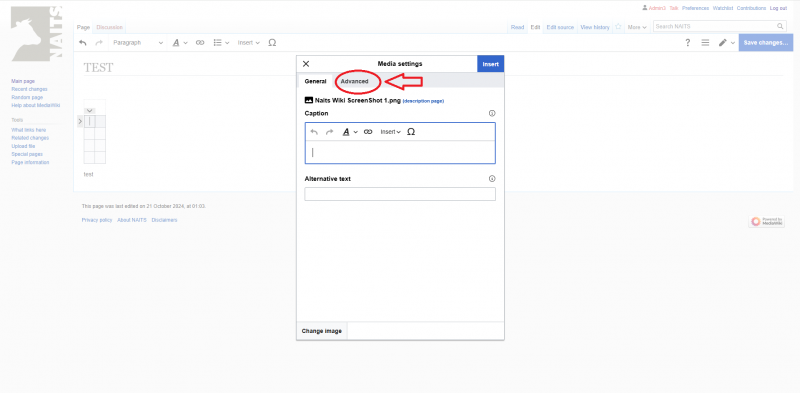The height and width of the screenshot is (393, 800).
Task: Open the Preferences link
Action: [x=695, y=8]
